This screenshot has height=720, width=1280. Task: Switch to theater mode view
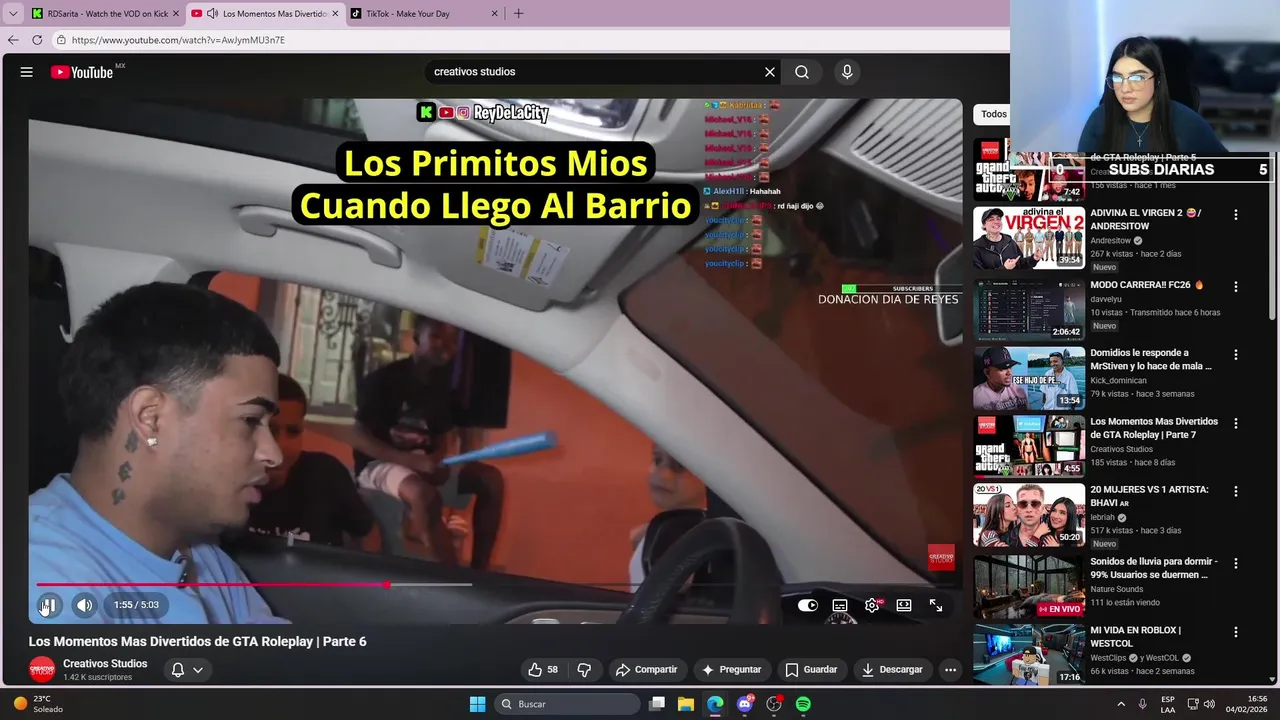coord(904,605)
